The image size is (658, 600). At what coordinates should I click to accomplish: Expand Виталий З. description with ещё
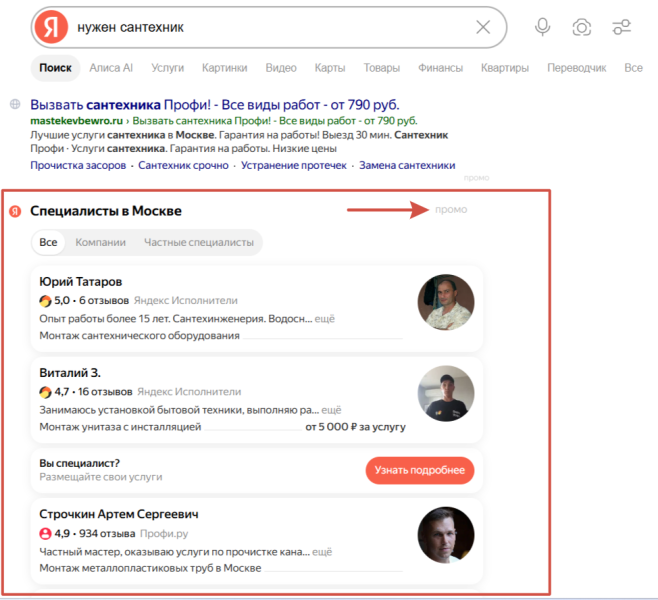[x=331, y=410]
